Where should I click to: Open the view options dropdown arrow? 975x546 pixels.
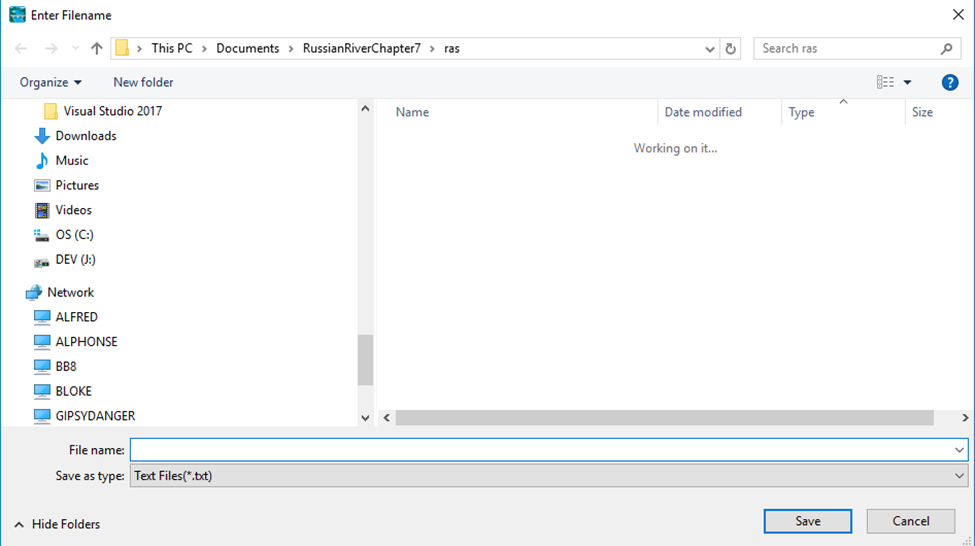908,82
